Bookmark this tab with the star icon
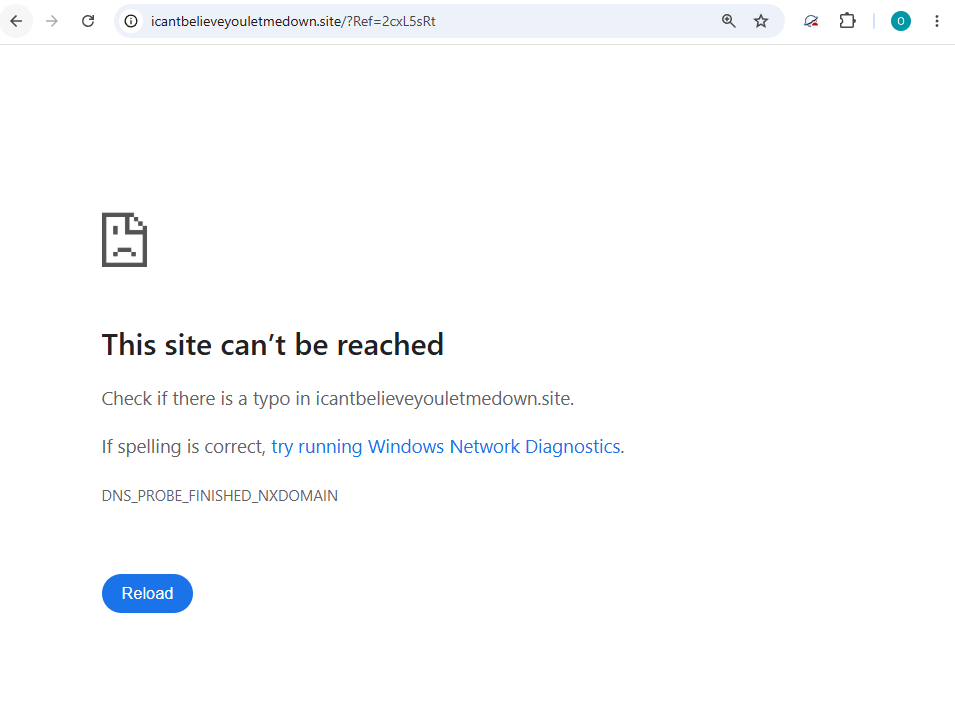The height and width of the screenshot is (712, 955). (761, 21)
